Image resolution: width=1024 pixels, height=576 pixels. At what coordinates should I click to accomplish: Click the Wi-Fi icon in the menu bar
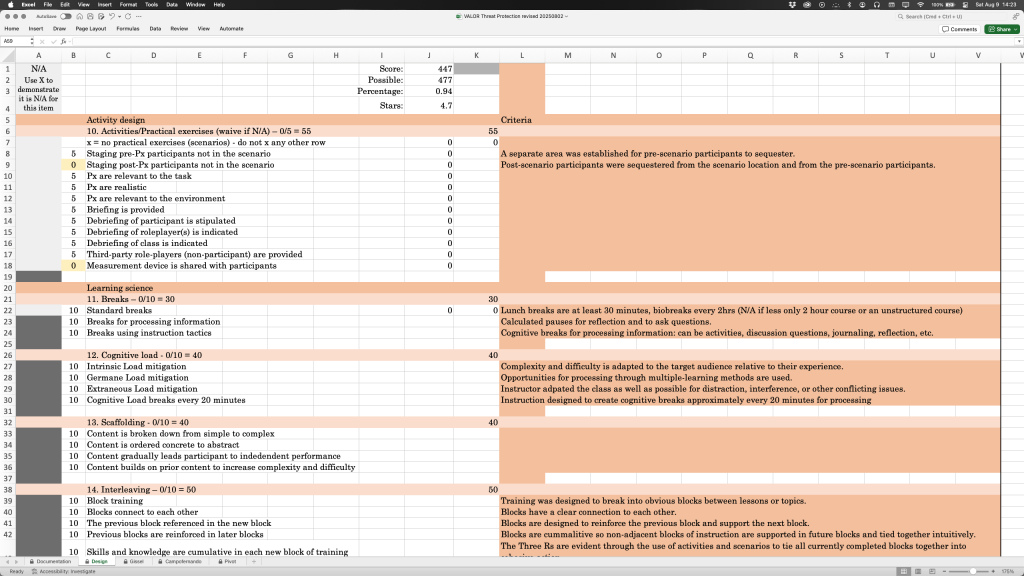[x=920, y=5]
